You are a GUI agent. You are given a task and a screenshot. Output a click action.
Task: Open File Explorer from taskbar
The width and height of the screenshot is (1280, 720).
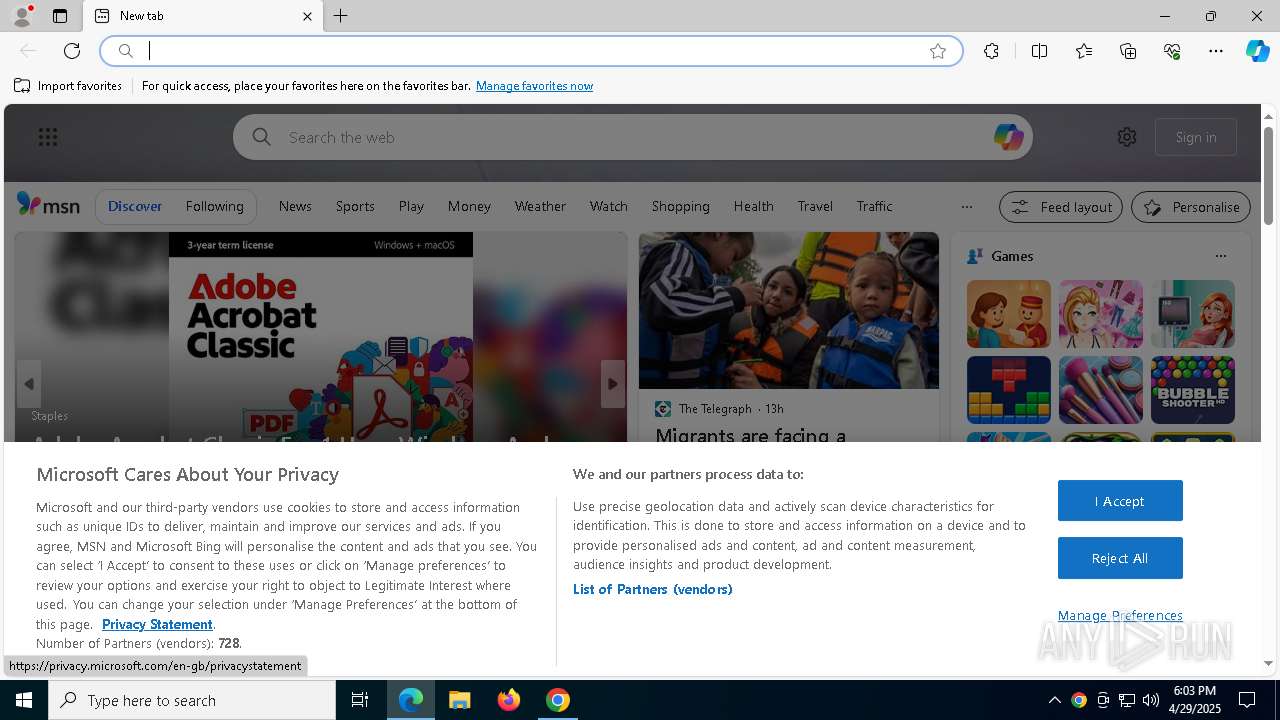click(x=460, y=700)
